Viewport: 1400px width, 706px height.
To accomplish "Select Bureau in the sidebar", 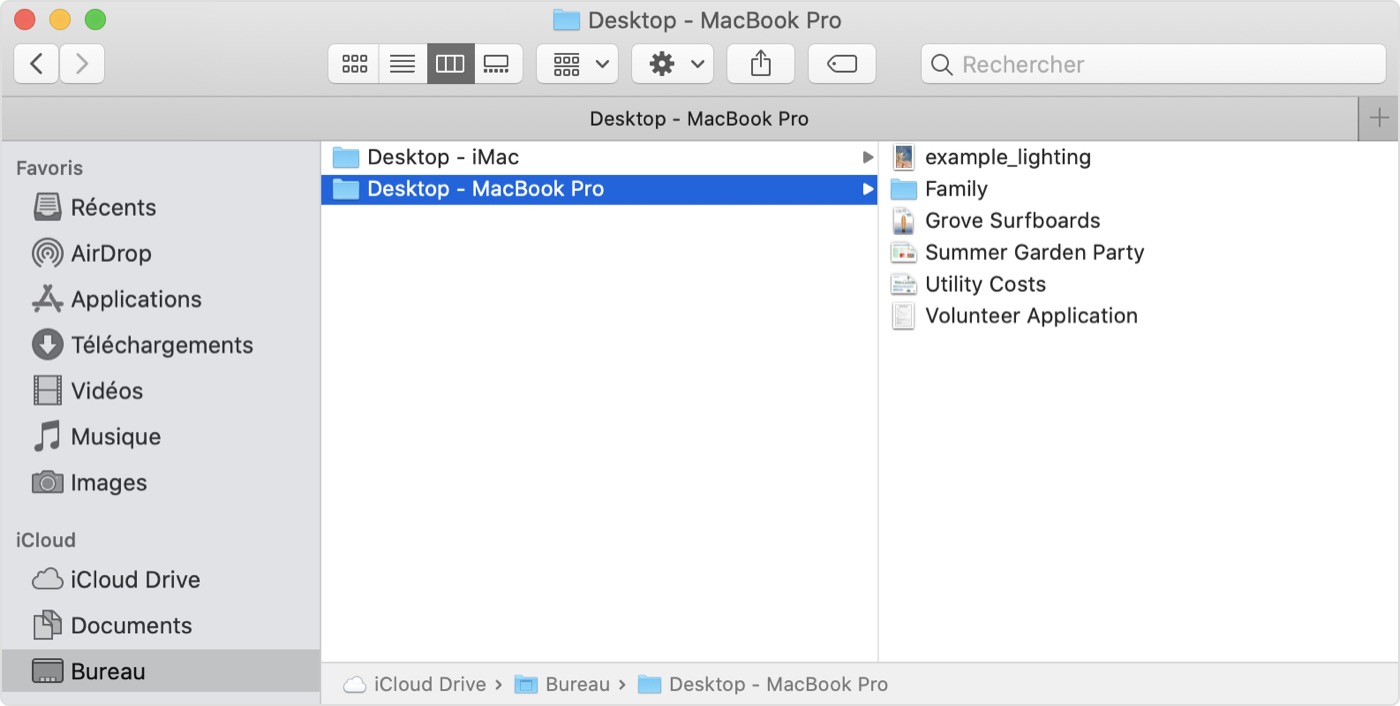I will tap(161, 671).
